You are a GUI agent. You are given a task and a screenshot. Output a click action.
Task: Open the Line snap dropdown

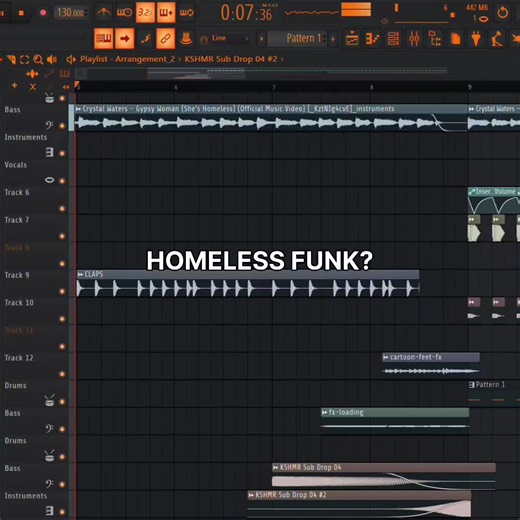(230, 39)
